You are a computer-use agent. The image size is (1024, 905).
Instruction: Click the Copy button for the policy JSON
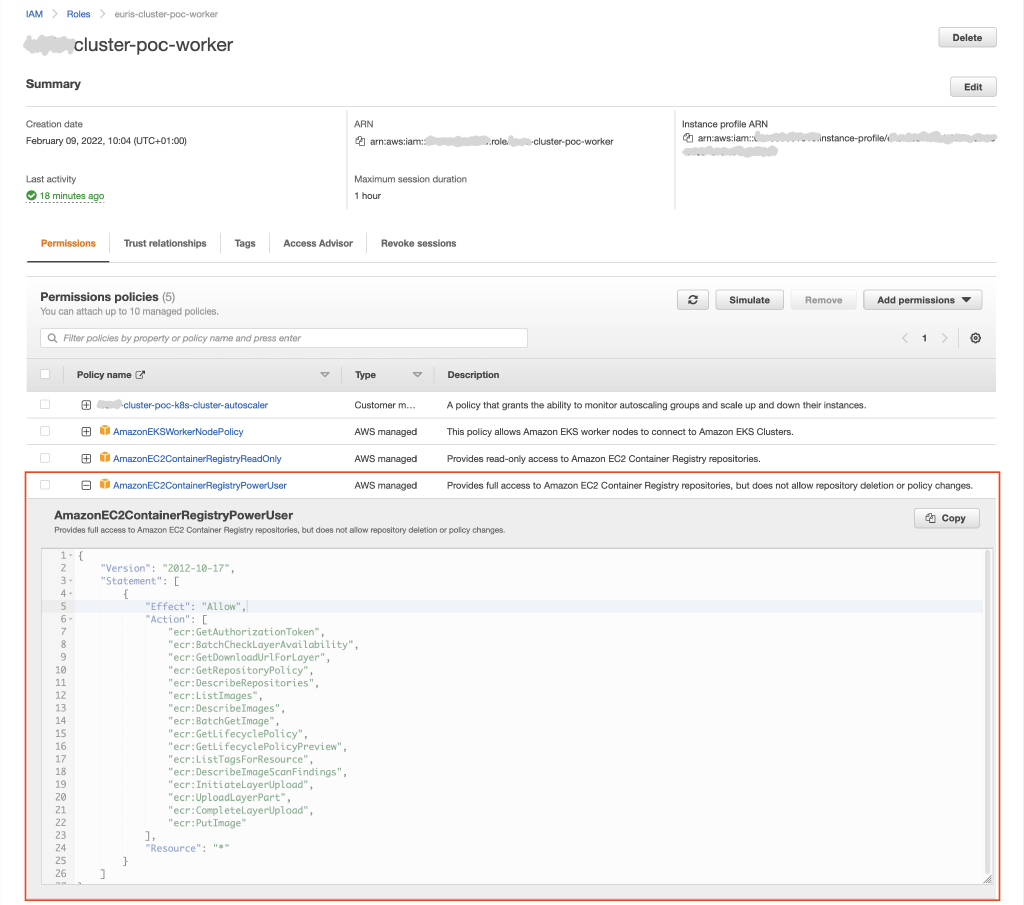tap(945, 518)
